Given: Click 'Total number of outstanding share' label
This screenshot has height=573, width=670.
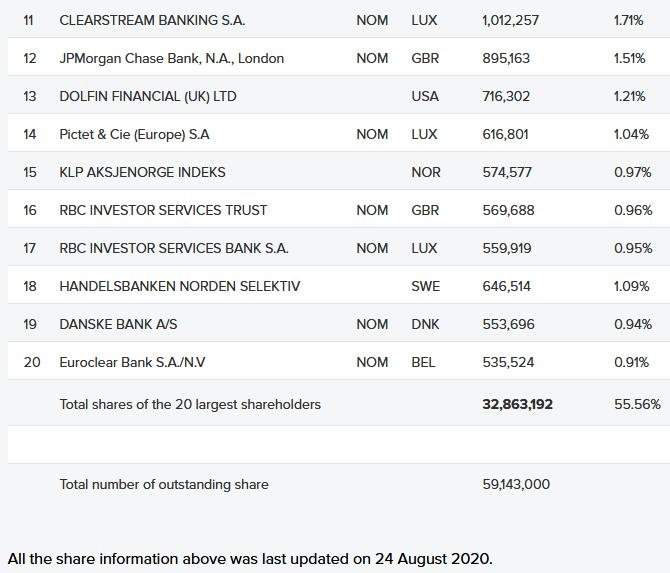Looking at the screenshot, I should [164, 484].
